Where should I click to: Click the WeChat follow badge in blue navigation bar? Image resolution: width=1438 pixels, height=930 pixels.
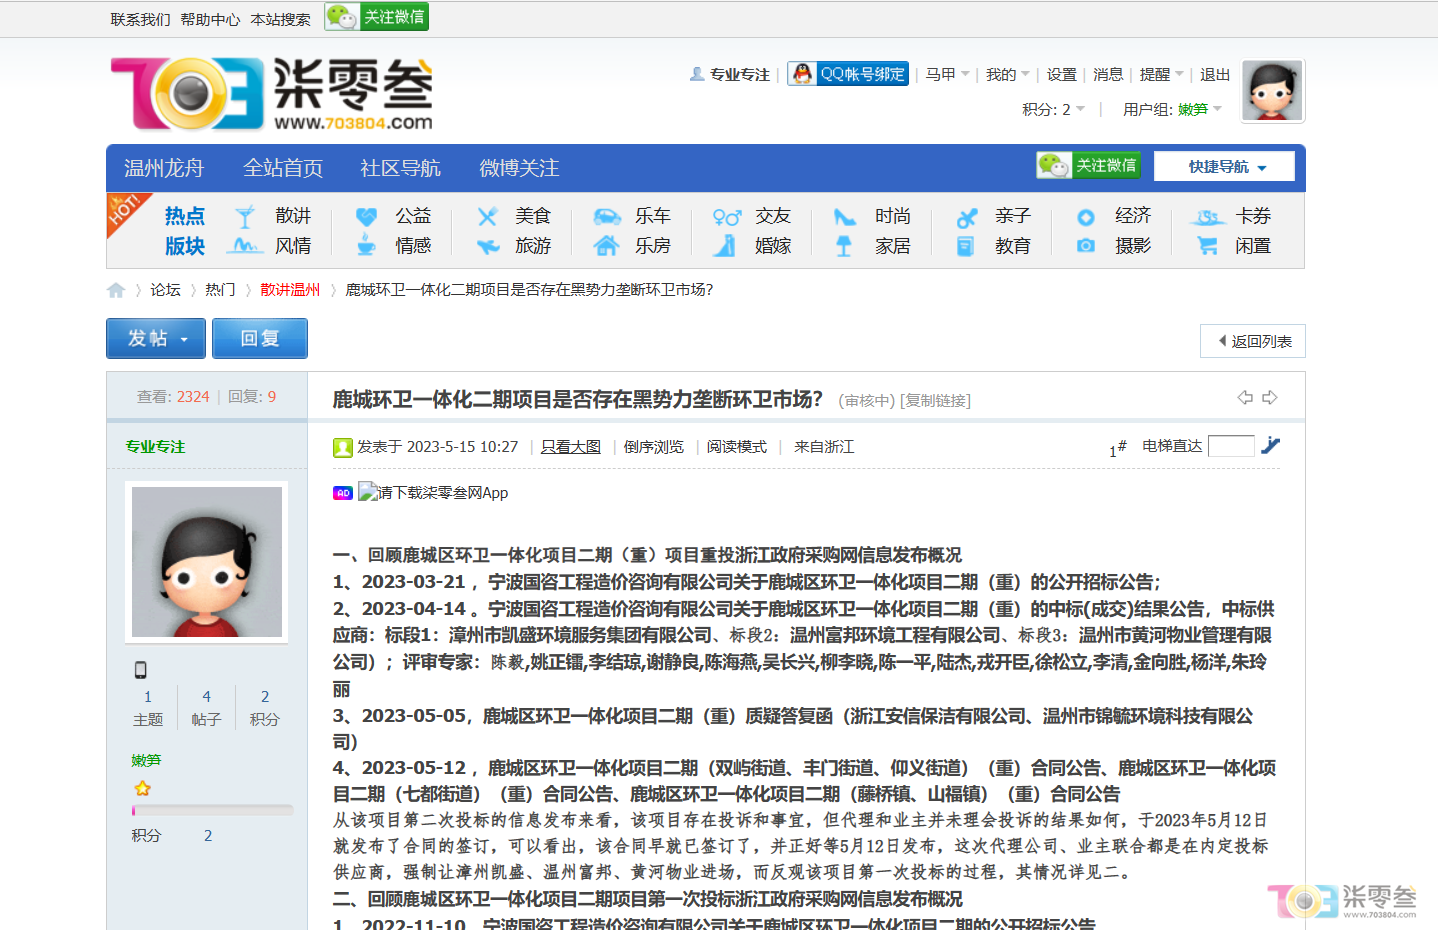(x=1089, y=165)
